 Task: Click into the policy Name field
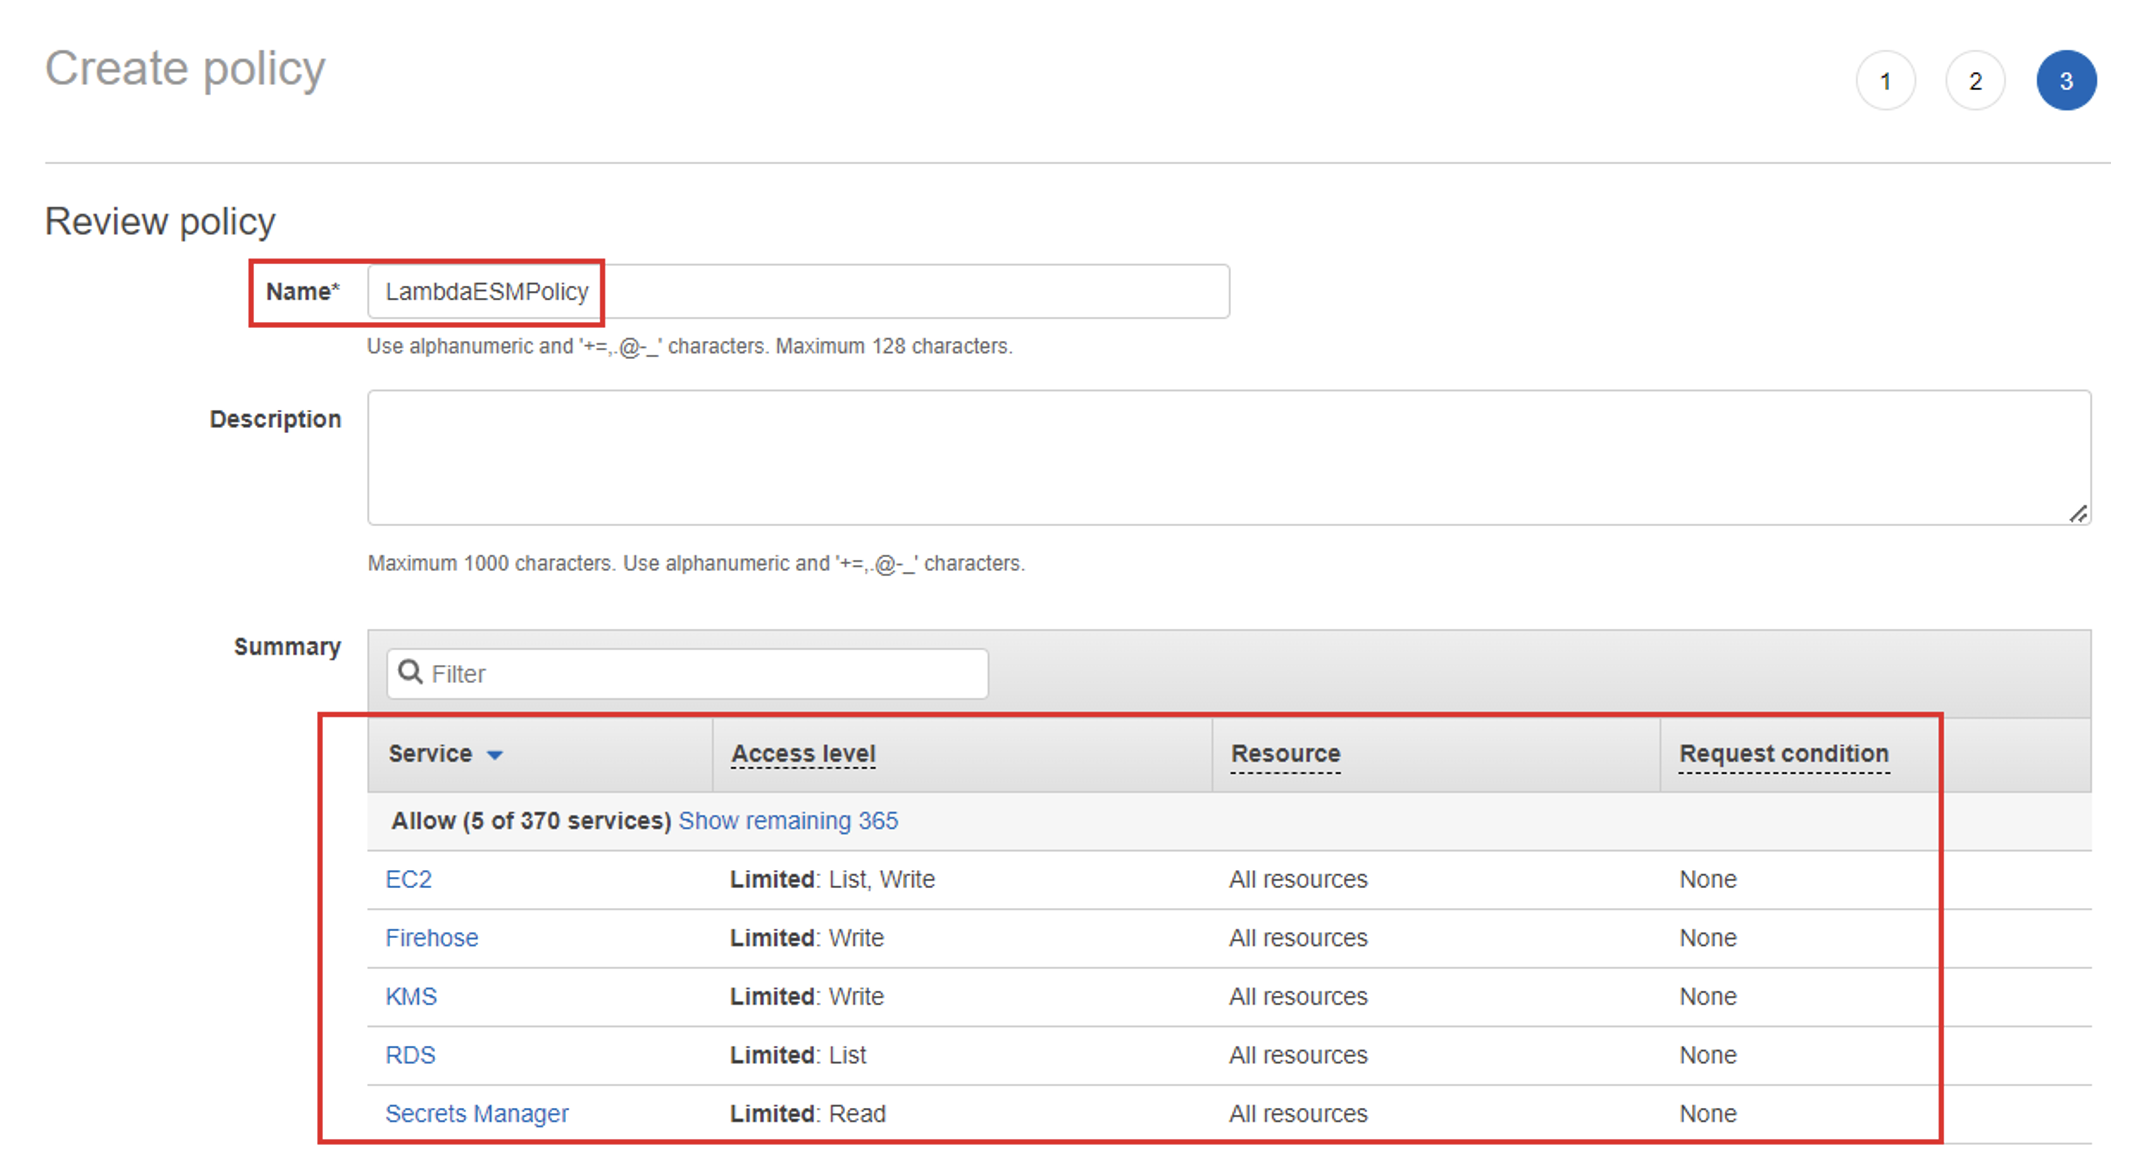pos(798,292)
